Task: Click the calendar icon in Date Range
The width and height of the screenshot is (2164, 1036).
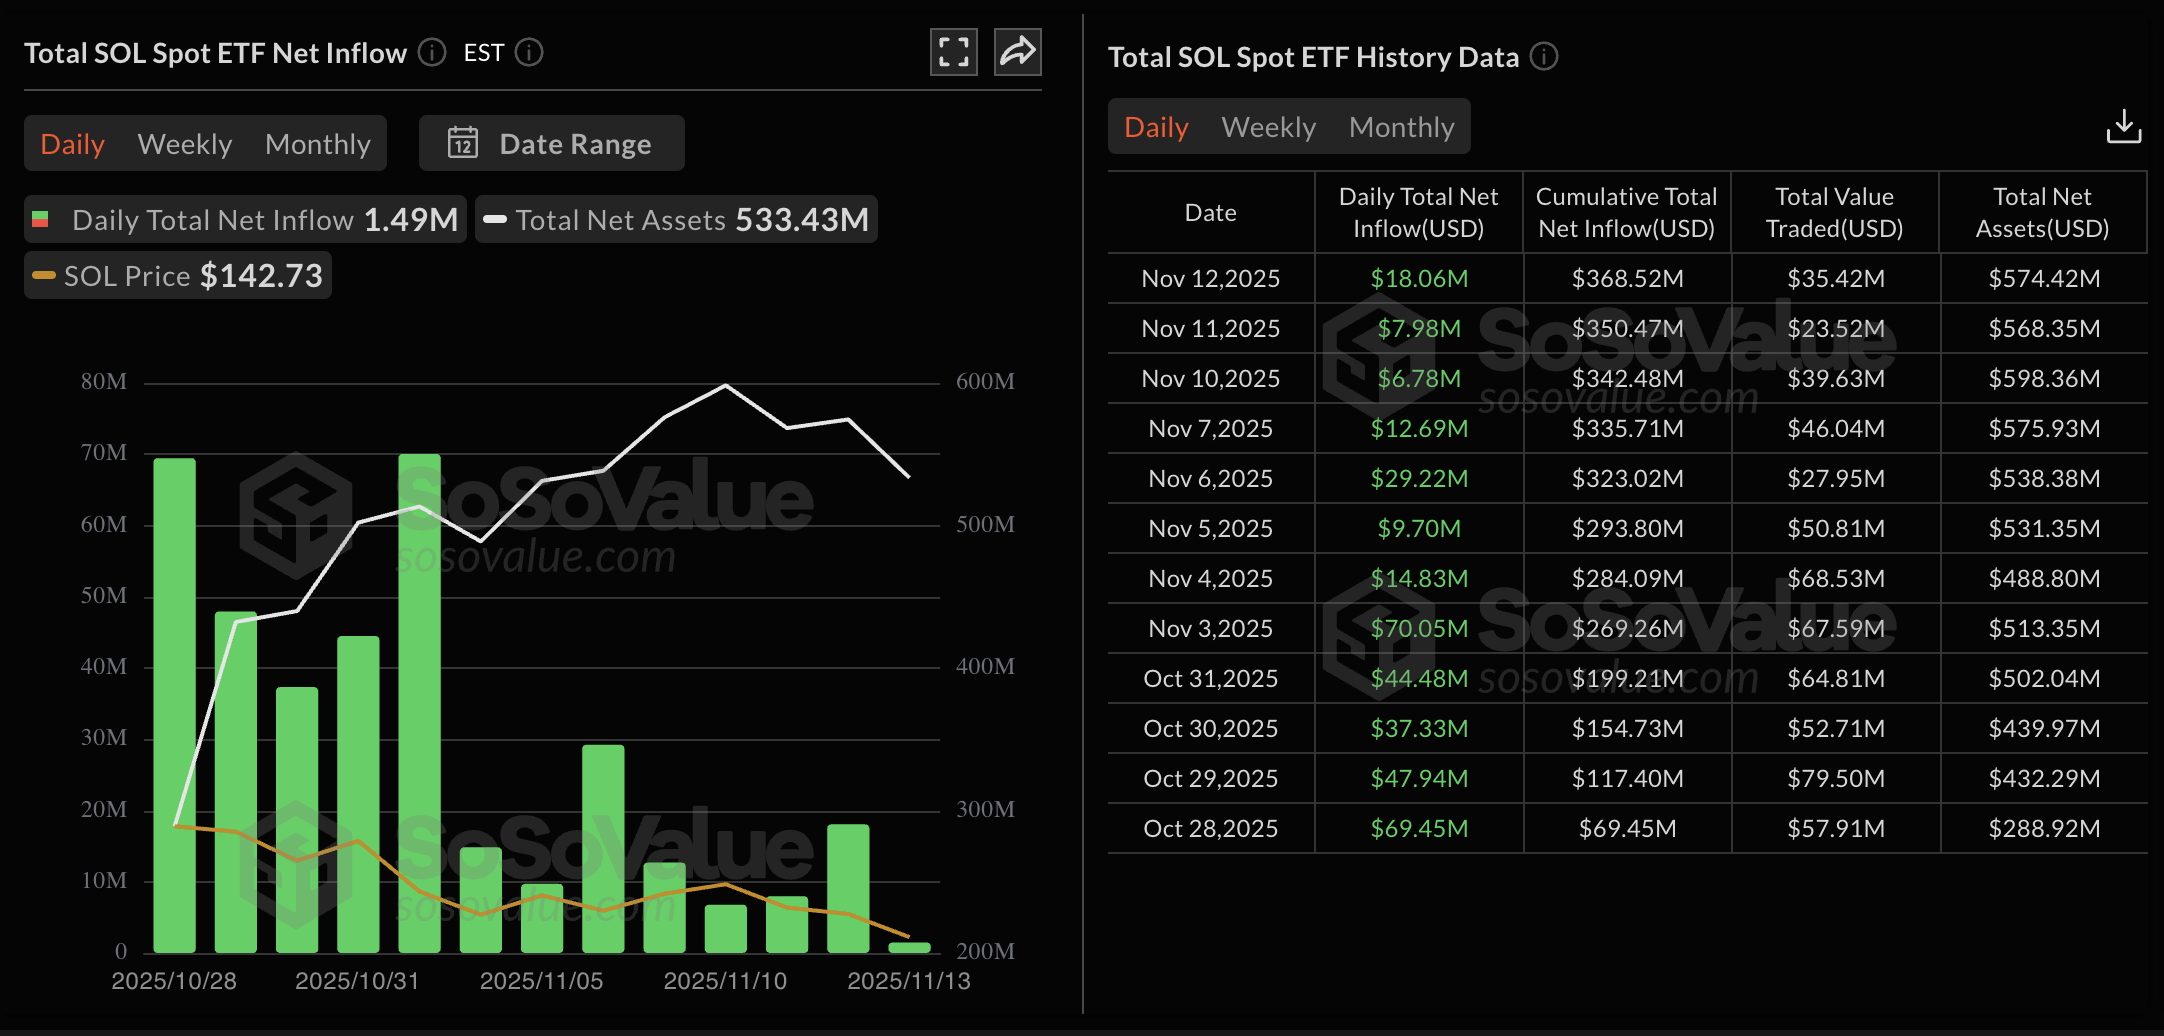Action: [463, 143]
